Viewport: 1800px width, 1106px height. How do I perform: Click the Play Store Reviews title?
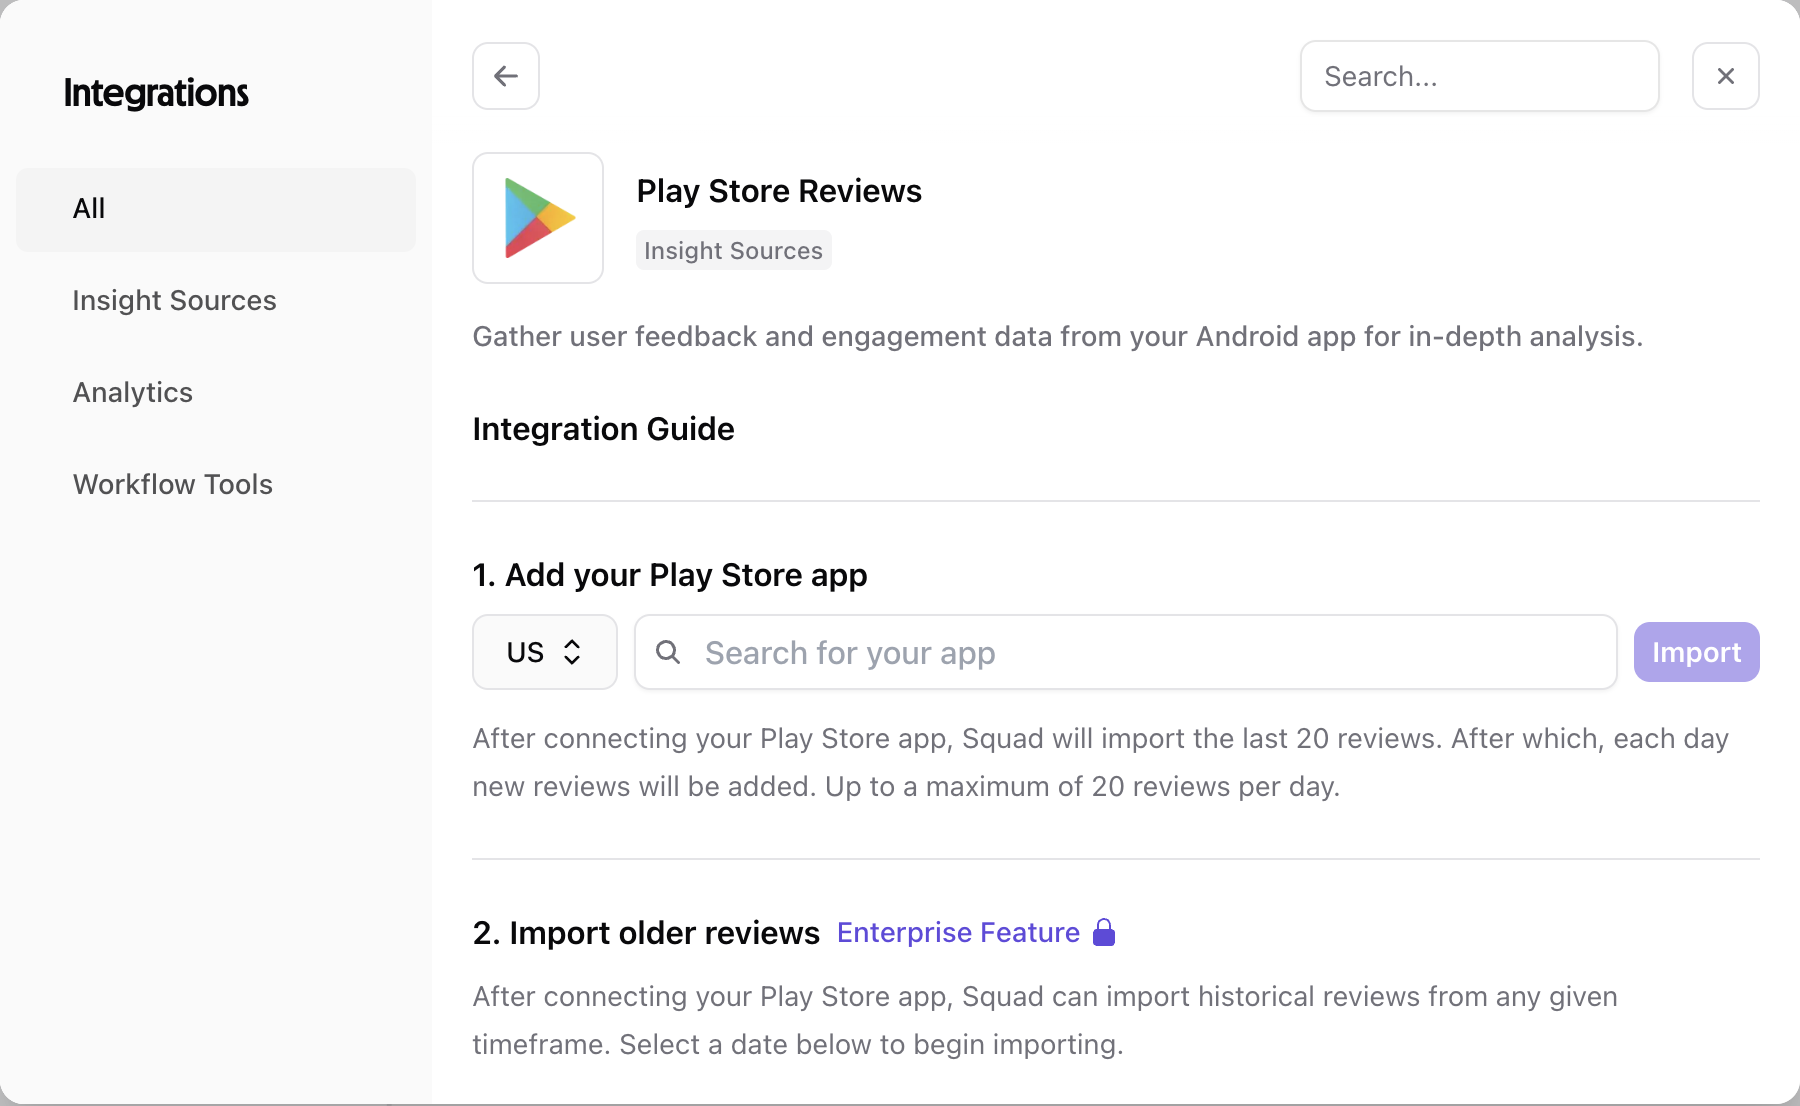point(779,191)
